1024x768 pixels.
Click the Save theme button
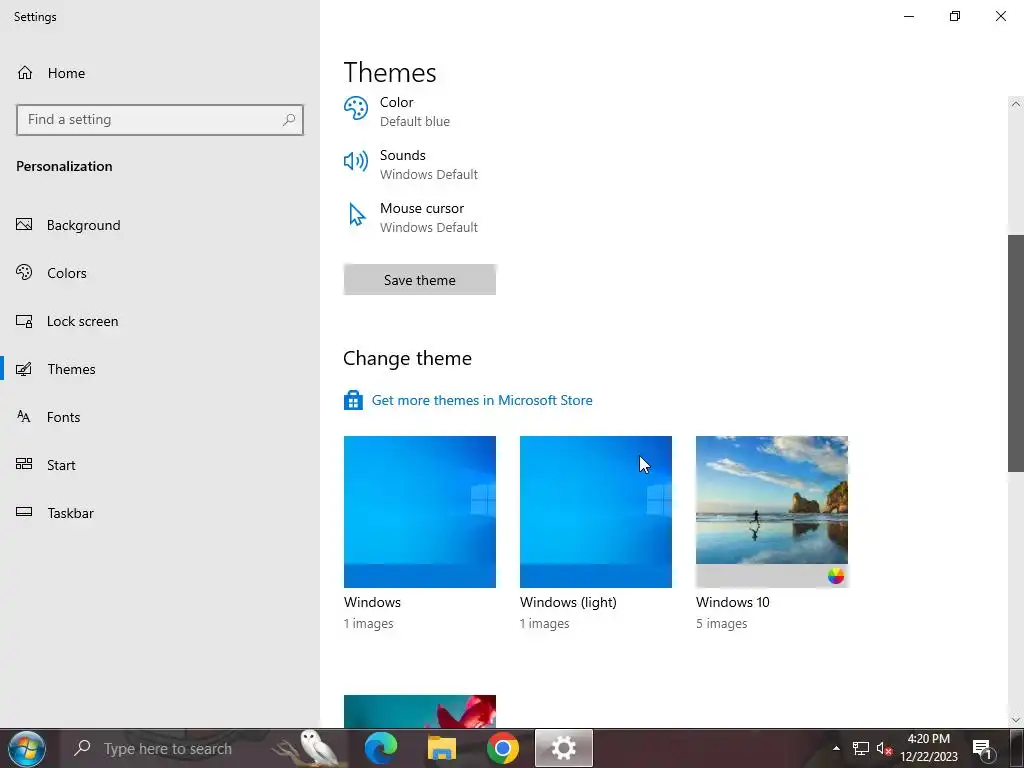pyautogui.click(x=419, y=280)
